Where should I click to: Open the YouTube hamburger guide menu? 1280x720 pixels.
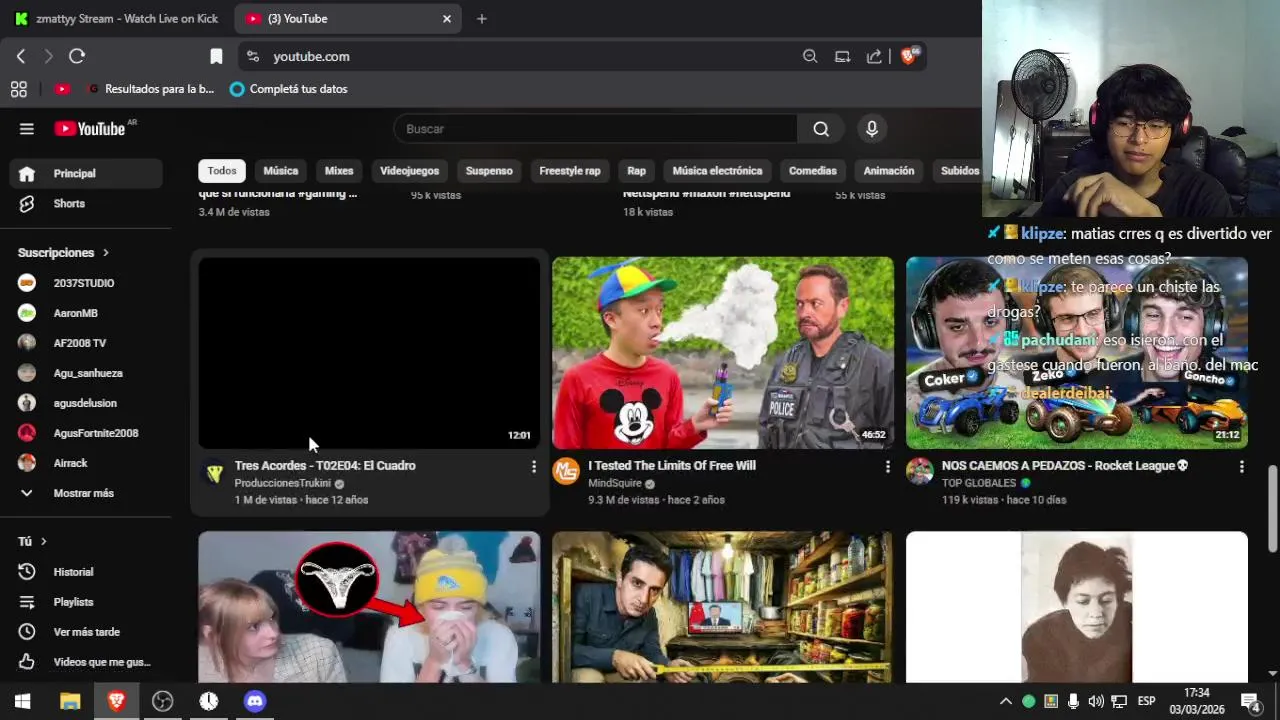click(27, 129)
